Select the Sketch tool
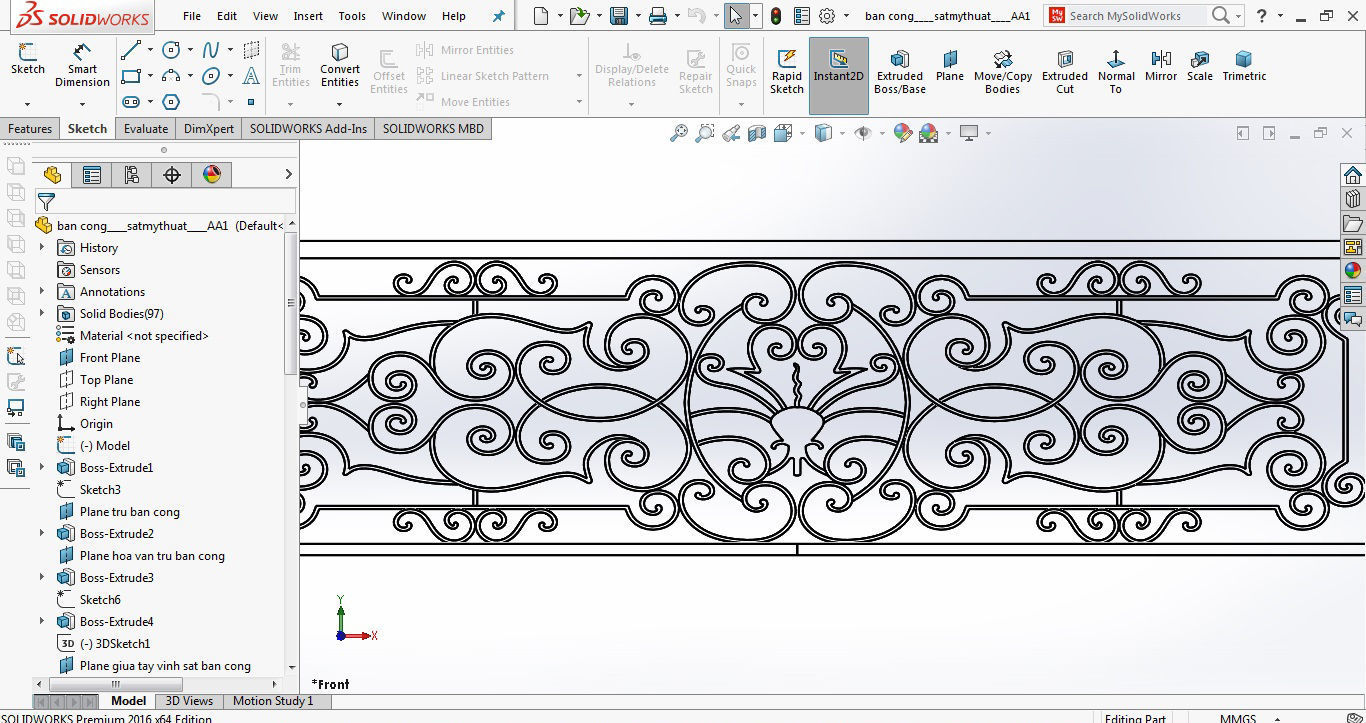This screenshot has height=723, width=1366. pyautogui.click(x=27, y=60)
